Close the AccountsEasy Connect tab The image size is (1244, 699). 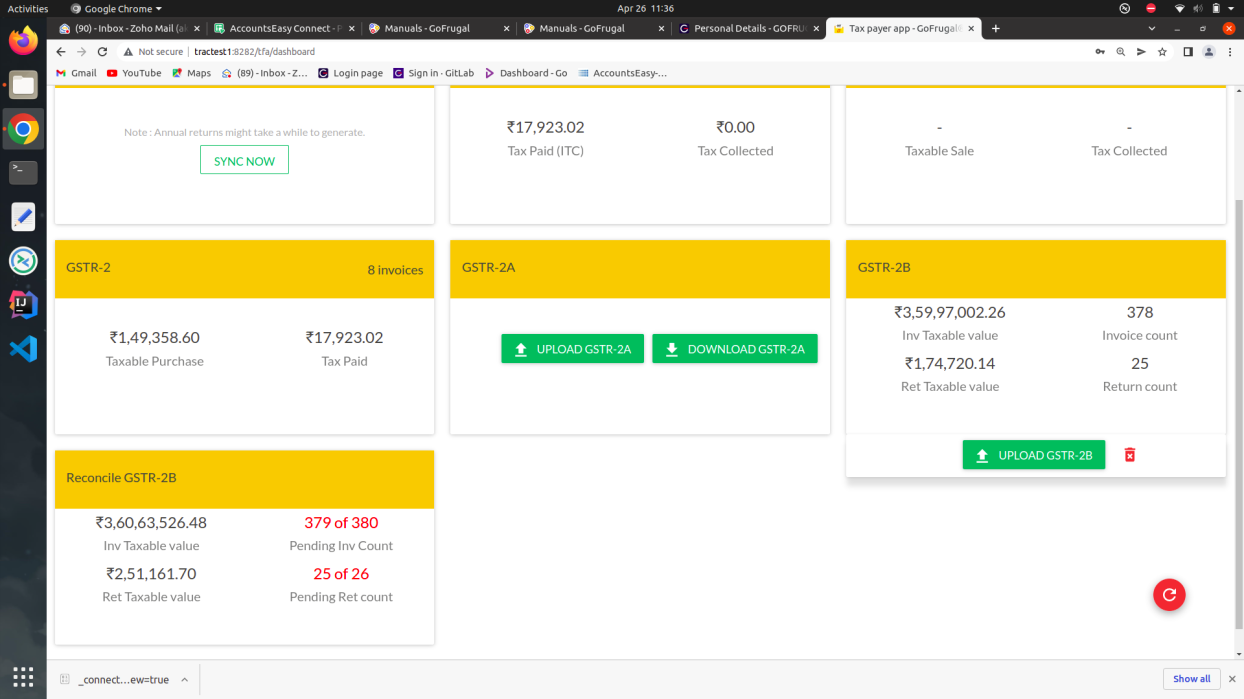tap(351, 29)
